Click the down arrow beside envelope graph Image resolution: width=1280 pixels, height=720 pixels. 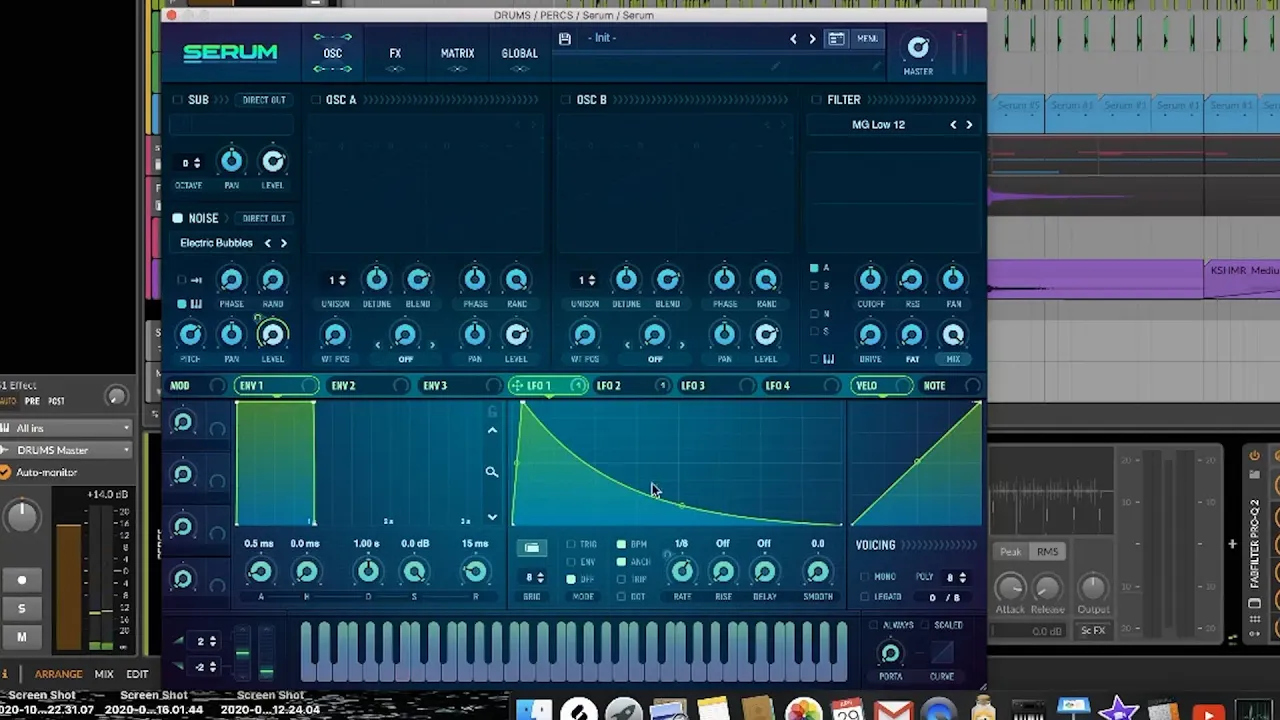click(x=492, y=517)
